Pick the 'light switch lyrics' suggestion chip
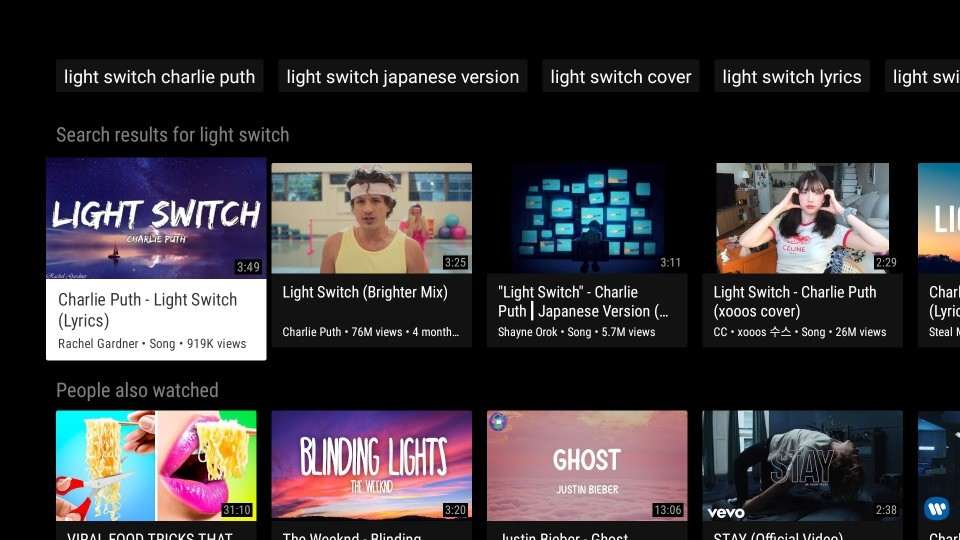This screenshot has width=960, height=540. tap(792, 77)
